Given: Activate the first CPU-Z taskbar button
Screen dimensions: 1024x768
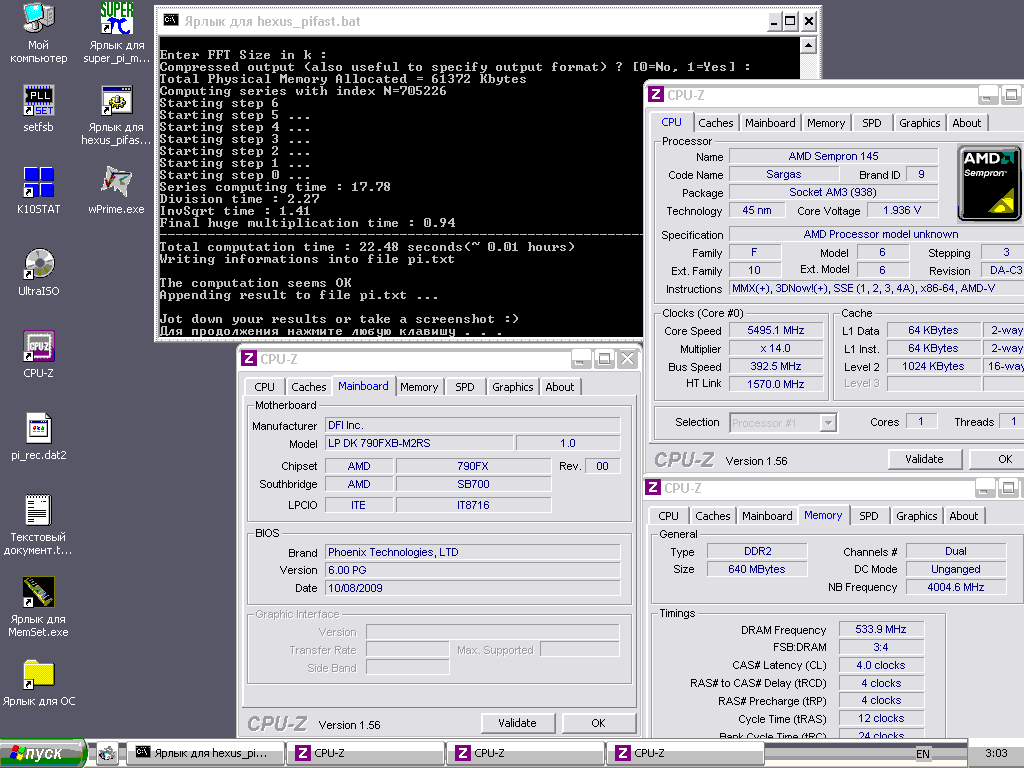Looking at the screenshot, I should (x=365, y=753).
